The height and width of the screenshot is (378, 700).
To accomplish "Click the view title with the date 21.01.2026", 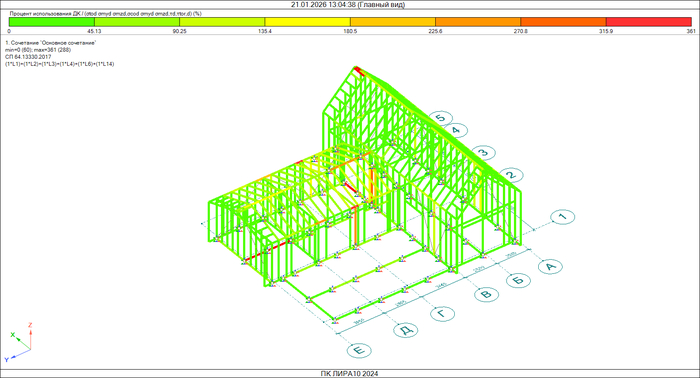I will (348, 4).
